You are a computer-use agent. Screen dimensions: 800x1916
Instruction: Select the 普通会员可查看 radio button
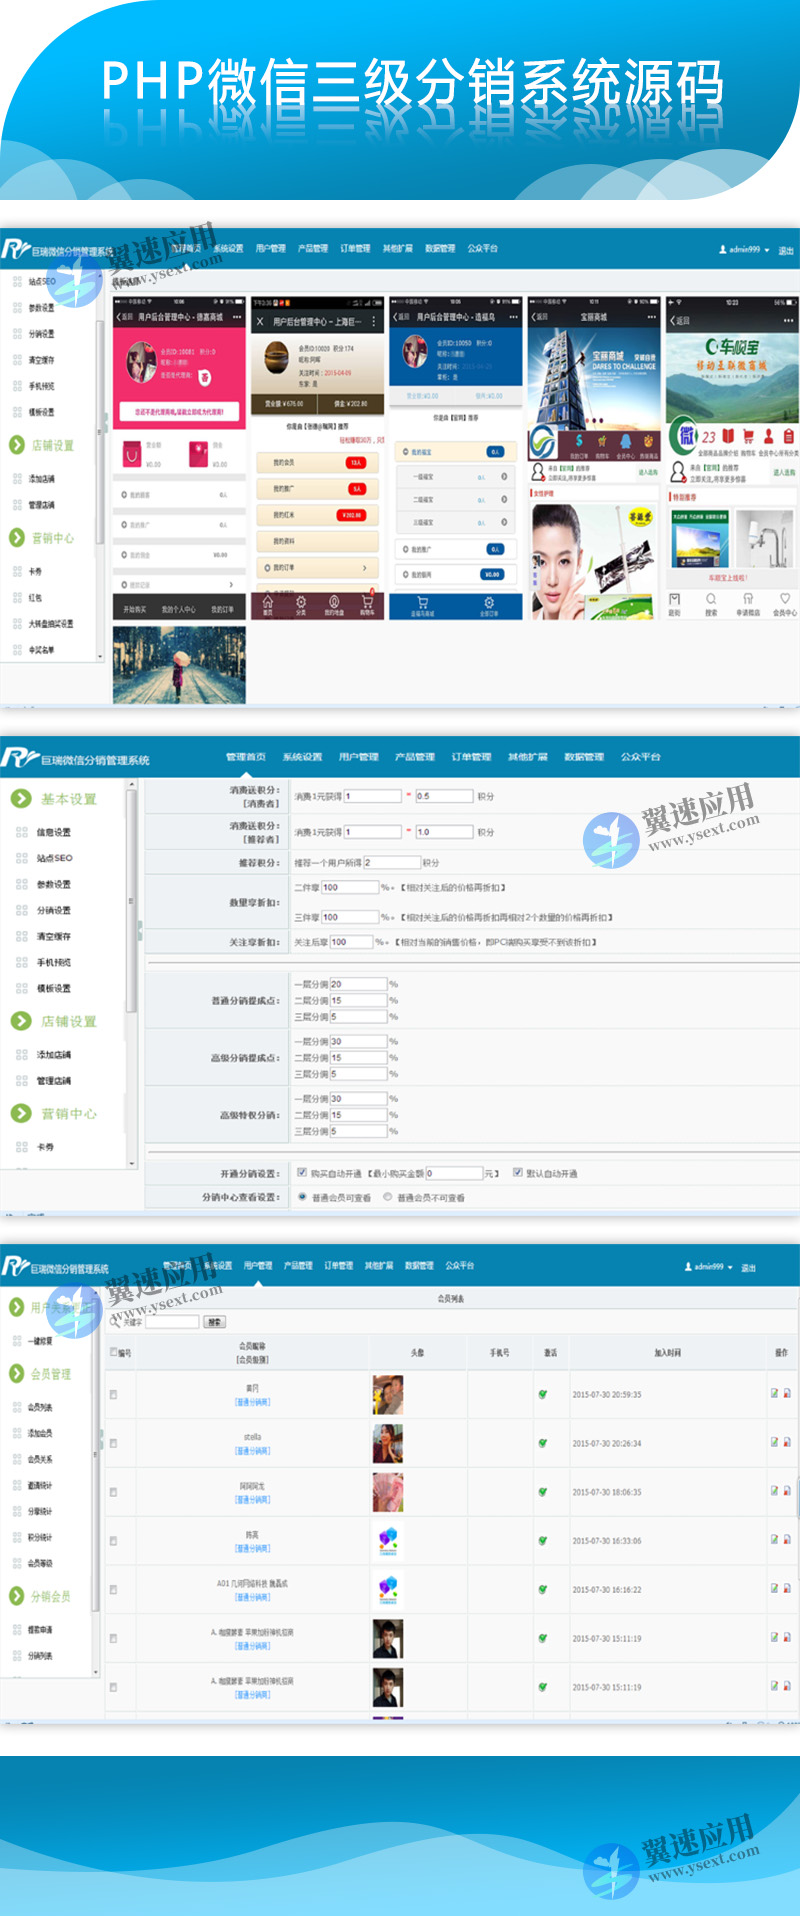pyautogui.click(x=302, y=1196)
